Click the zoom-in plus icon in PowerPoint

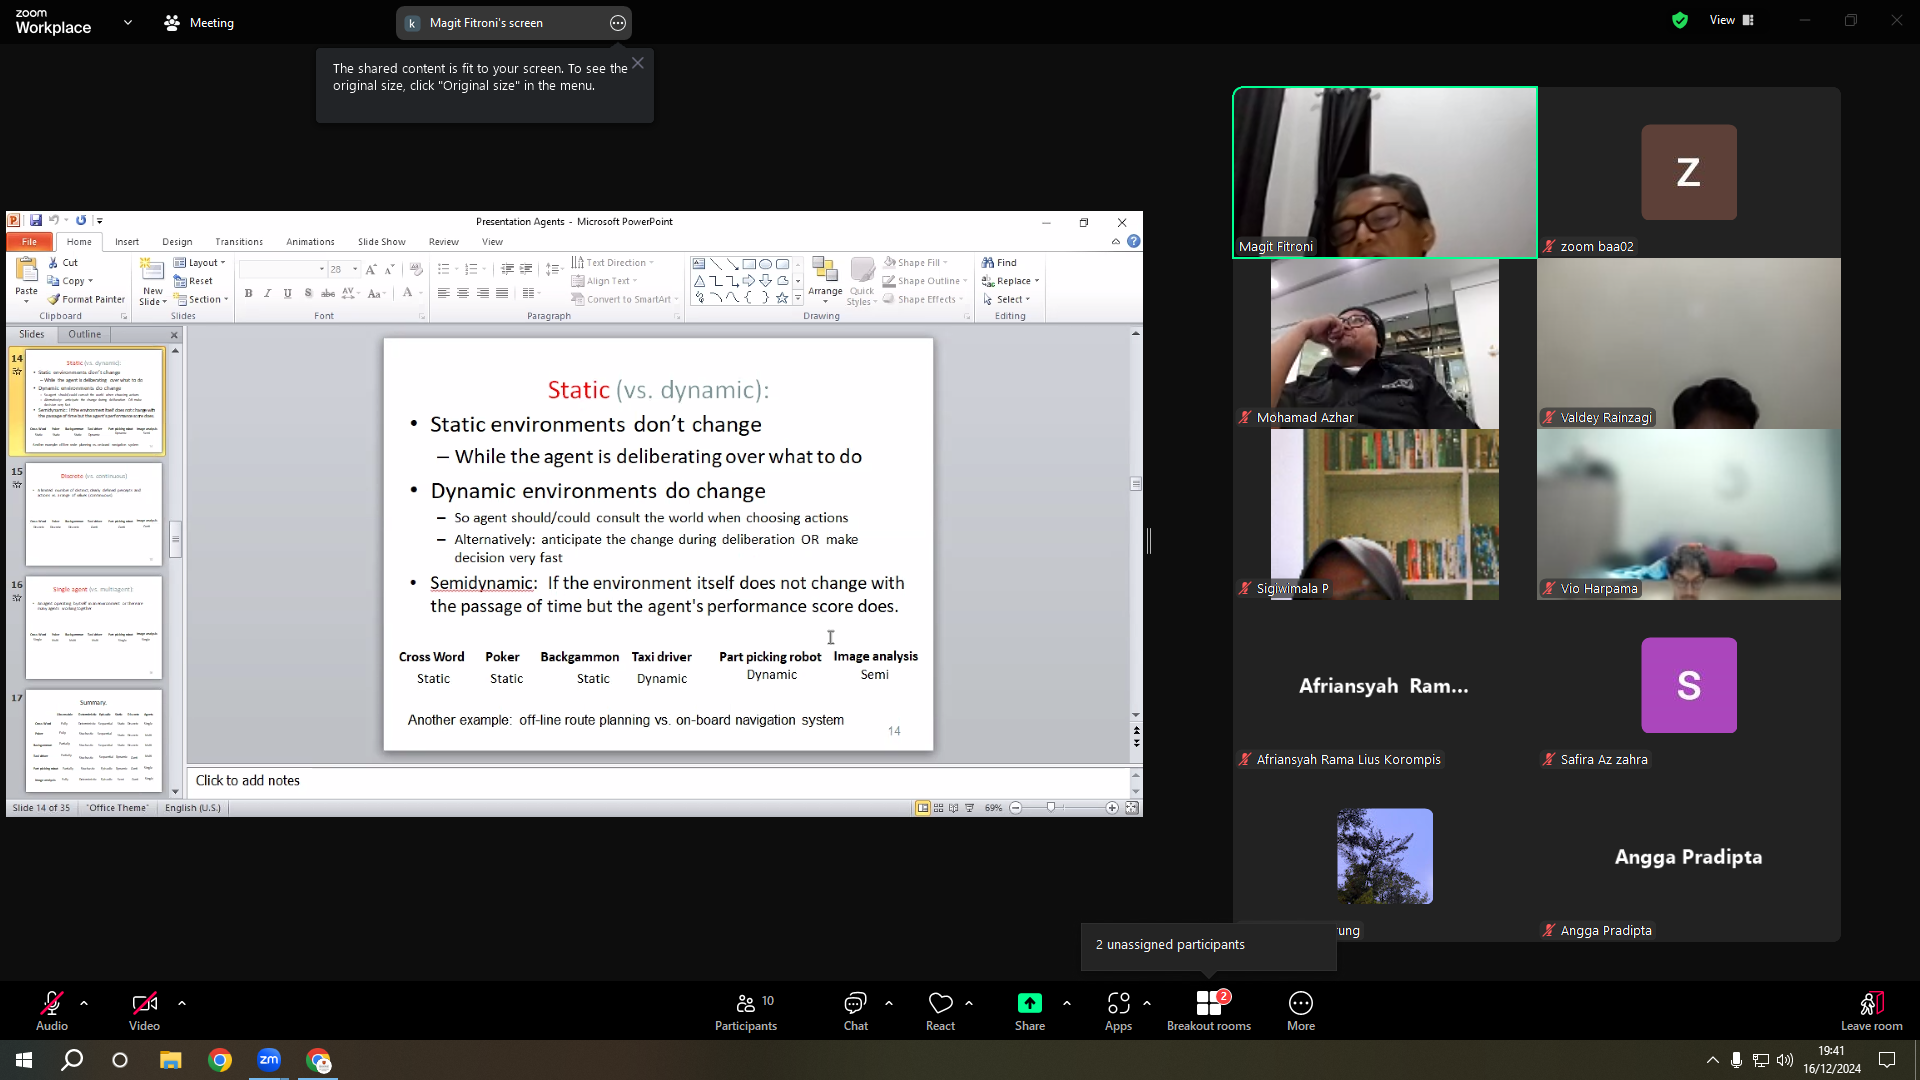pos(1112,808)
